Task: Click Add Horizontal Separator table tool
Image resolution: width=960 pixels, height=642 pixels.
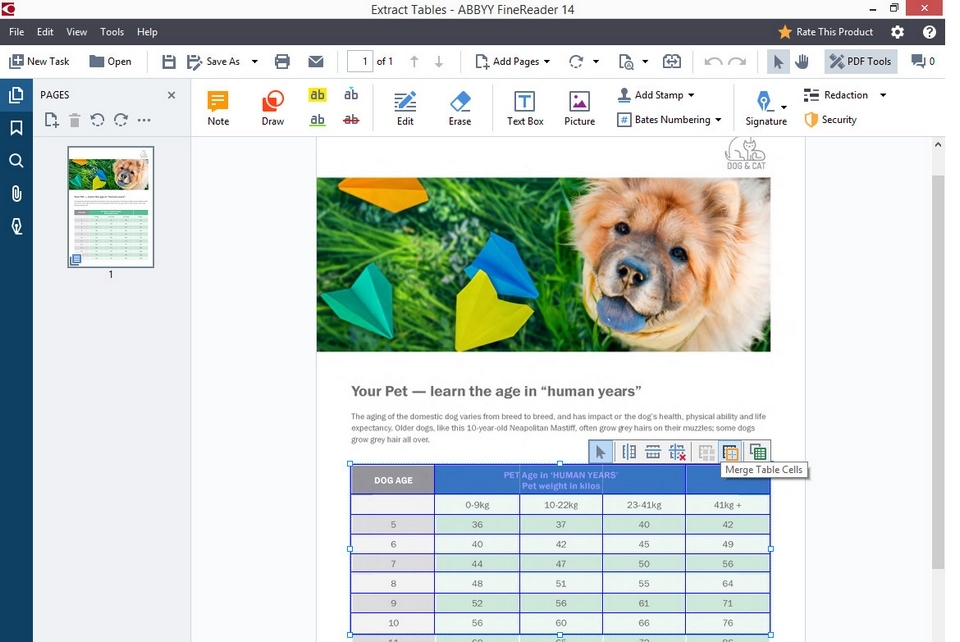Action: [x=653, y=452]
